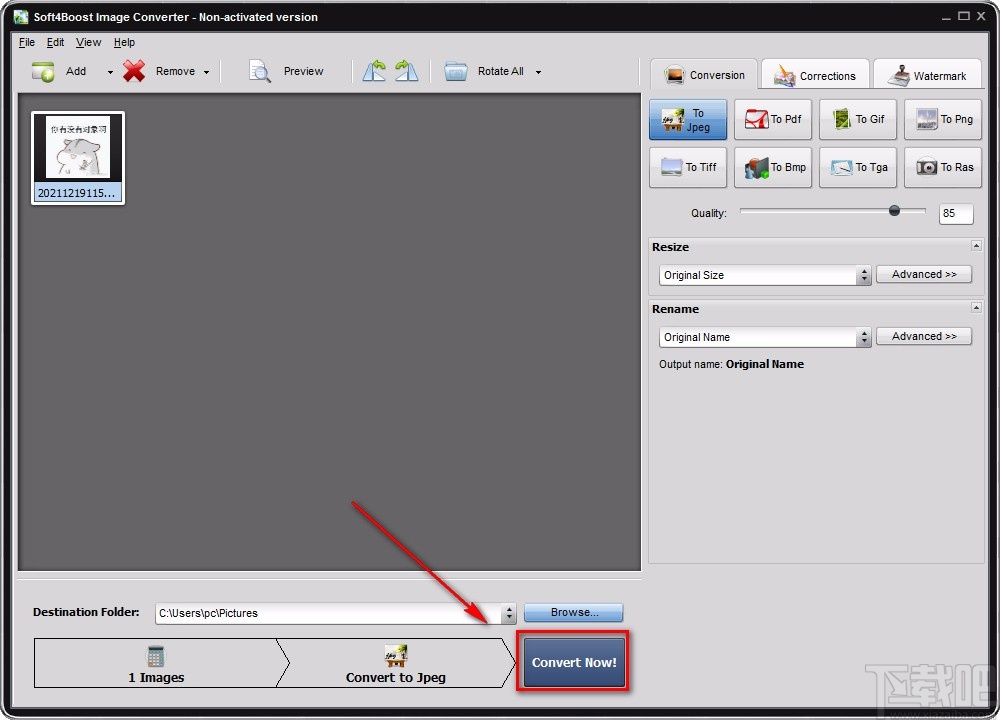The width and height of the screenshot is (1000, 720).
Task: Open the Edit menu
Action: [55, 42]
